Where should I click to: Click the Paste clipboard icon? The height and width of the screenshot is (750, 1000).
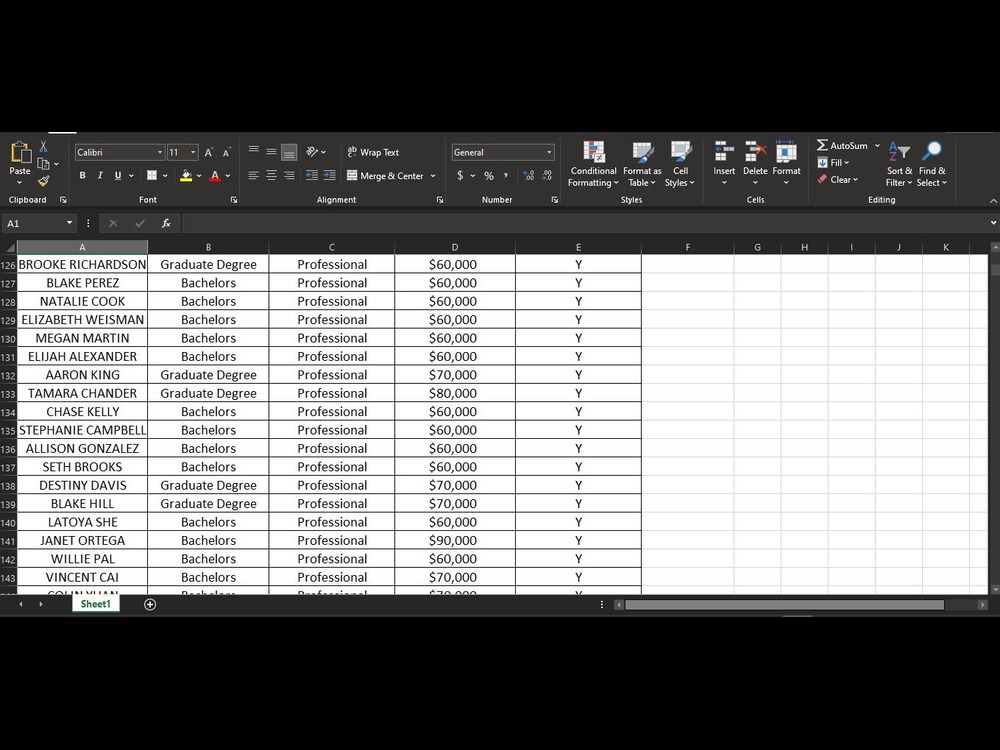[20, 152]
